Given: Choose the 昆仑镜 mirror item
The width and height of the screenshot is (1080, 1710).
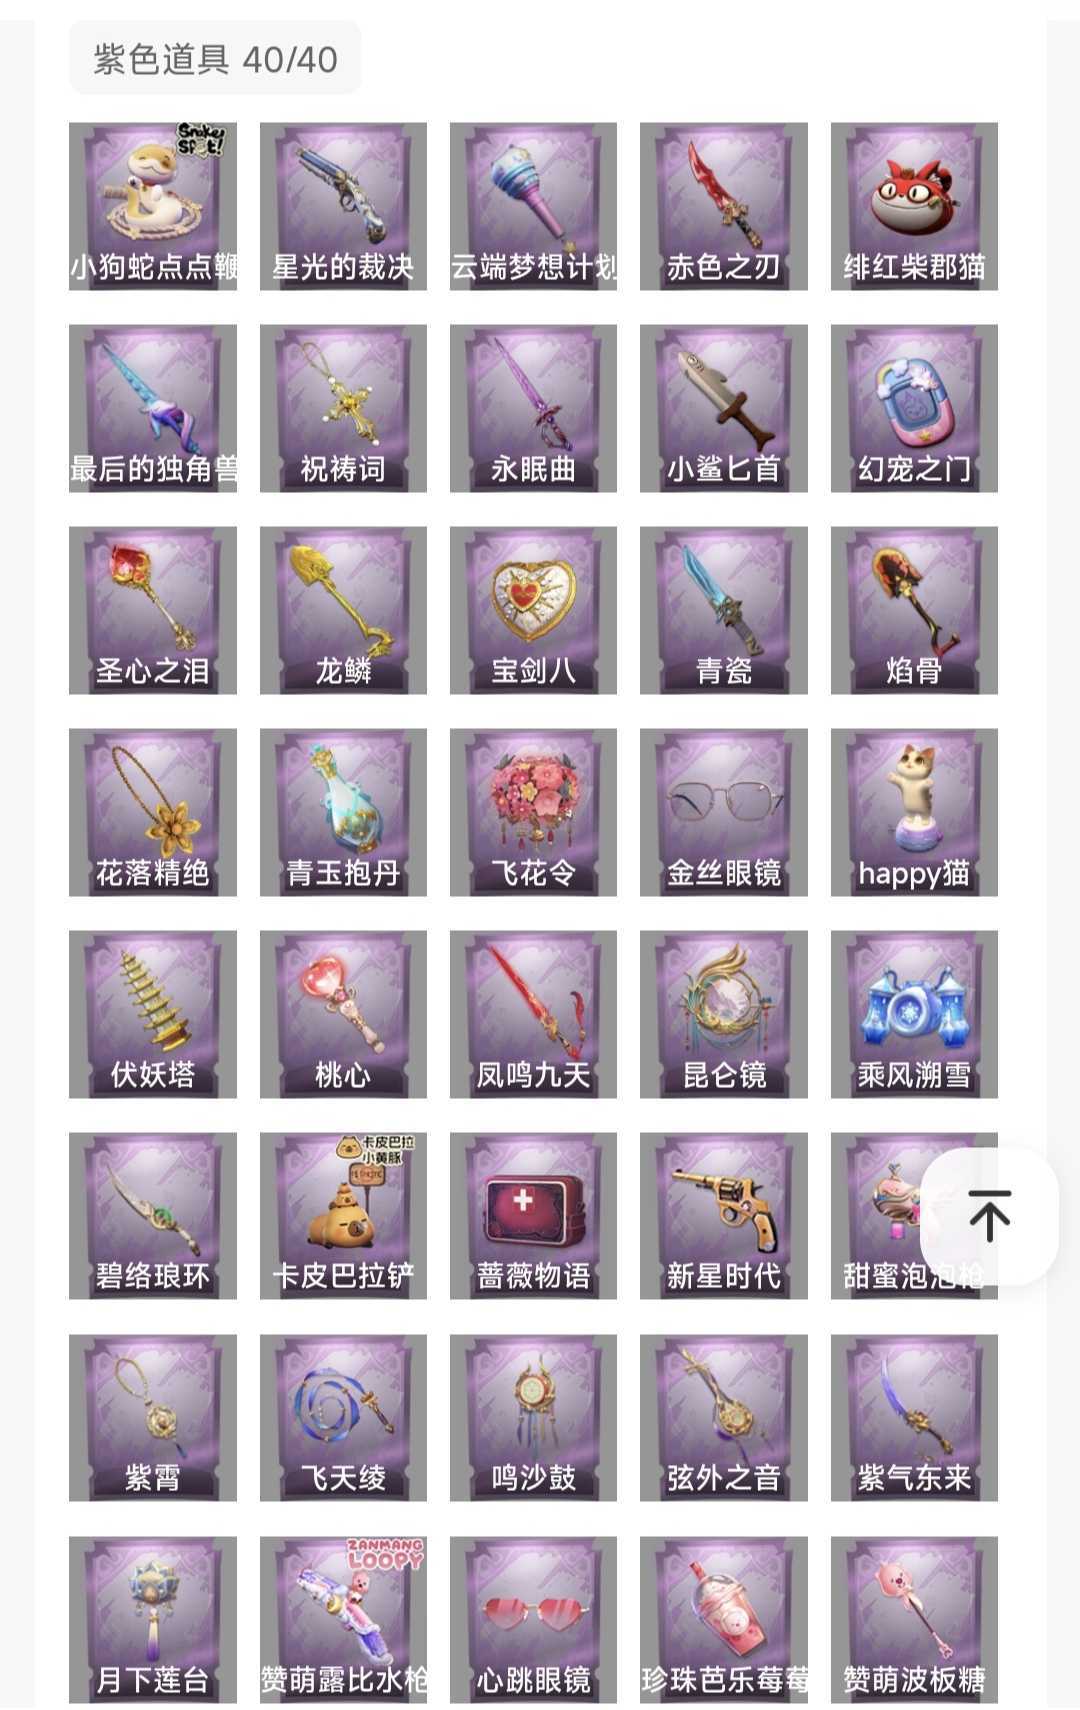Looking at the screenshot, I should point(724,1014).
